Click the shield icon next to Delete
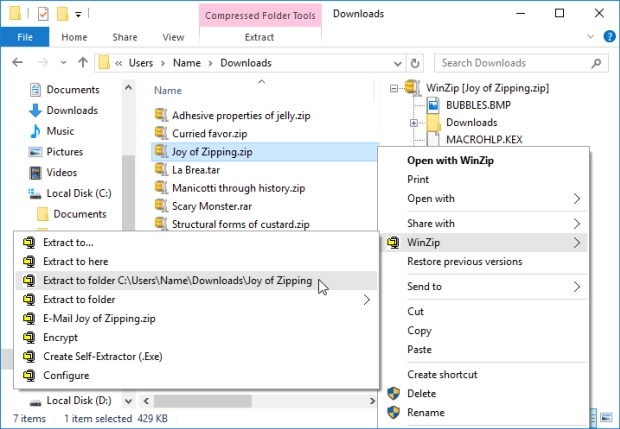Viewport: 620px width, 429px height. pyautogui.click(x=394, y=393)
